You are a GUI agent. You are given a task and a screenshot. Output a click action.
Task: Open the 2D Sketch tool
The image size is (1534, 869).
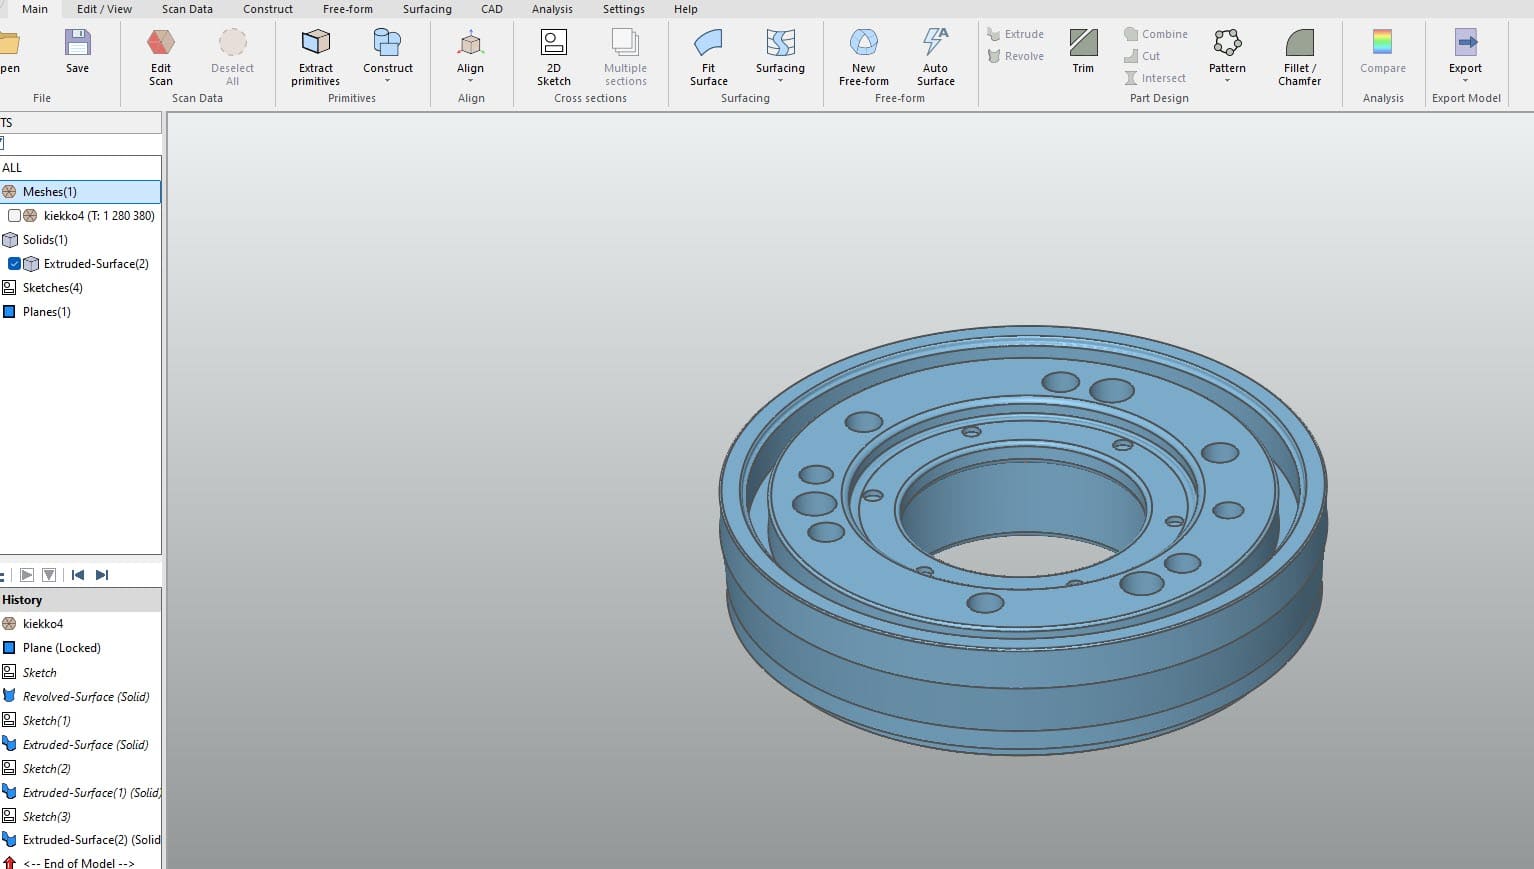point(553,44)
